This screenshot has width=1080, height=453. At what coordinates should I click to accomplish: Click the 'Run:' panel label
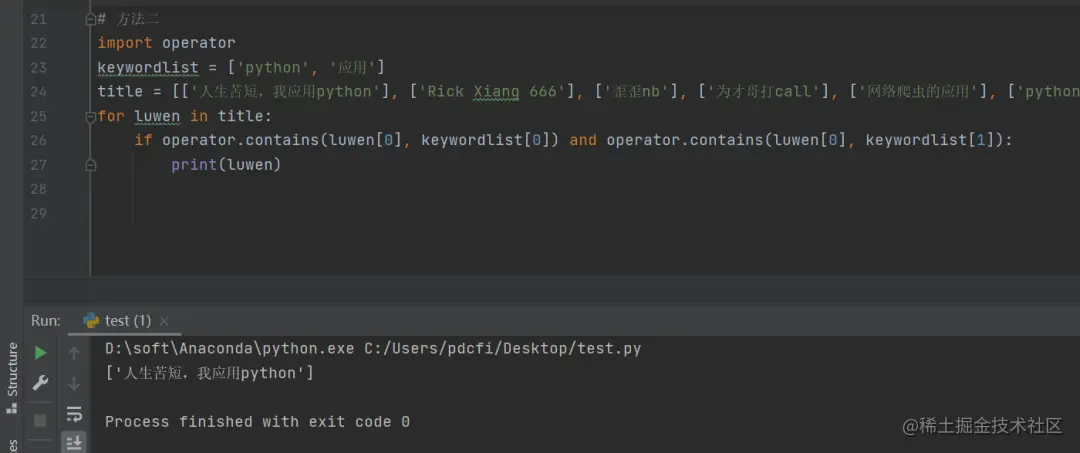tap(46, 321)
